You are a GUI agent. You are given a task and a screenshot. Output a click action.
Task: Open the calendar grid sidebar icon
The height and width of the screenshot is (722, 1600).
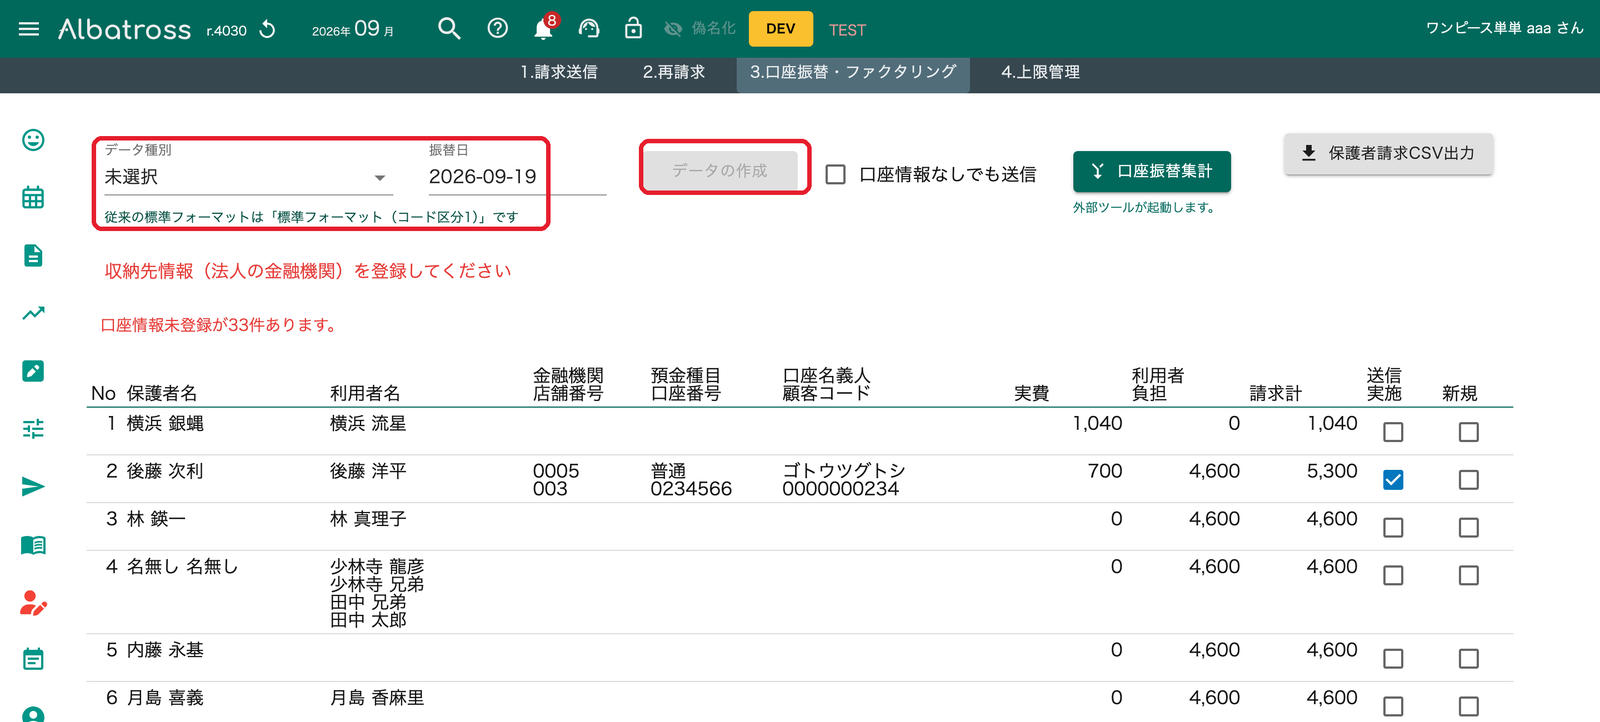(33, 197)
